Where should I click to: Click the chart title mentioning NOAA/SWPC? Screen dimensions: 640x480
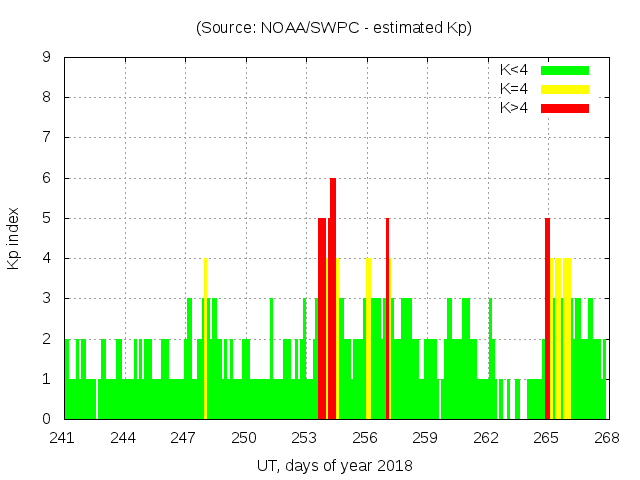tap(333, 28)
